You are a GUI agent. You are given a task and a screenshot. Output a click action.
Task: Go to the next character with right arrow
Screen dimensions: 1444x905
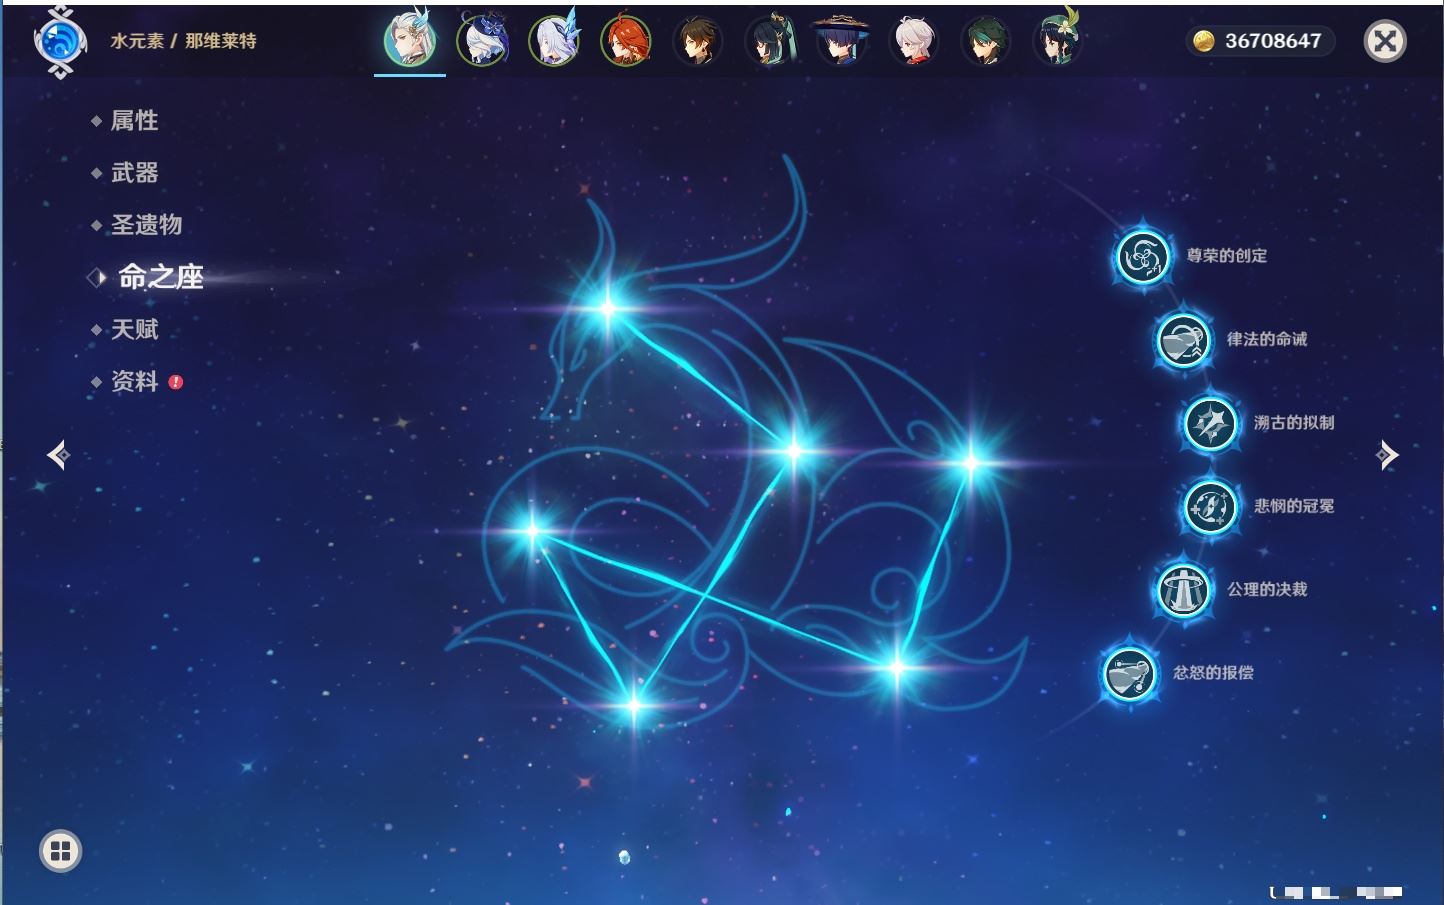(x=1387, y=455)
